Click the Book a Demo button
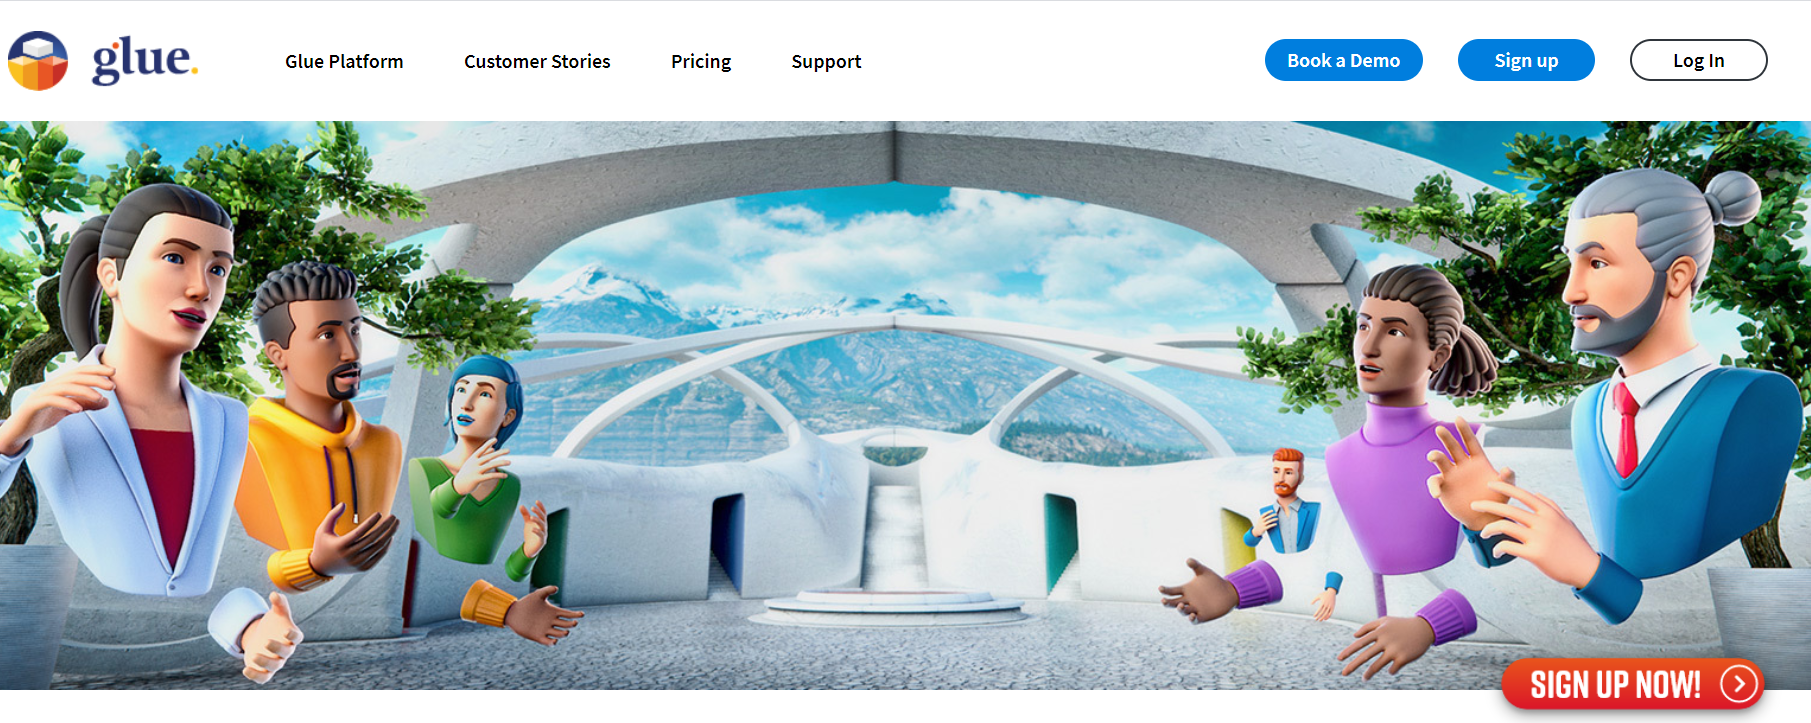1811x723 pixels. [x=1343, y=60]
